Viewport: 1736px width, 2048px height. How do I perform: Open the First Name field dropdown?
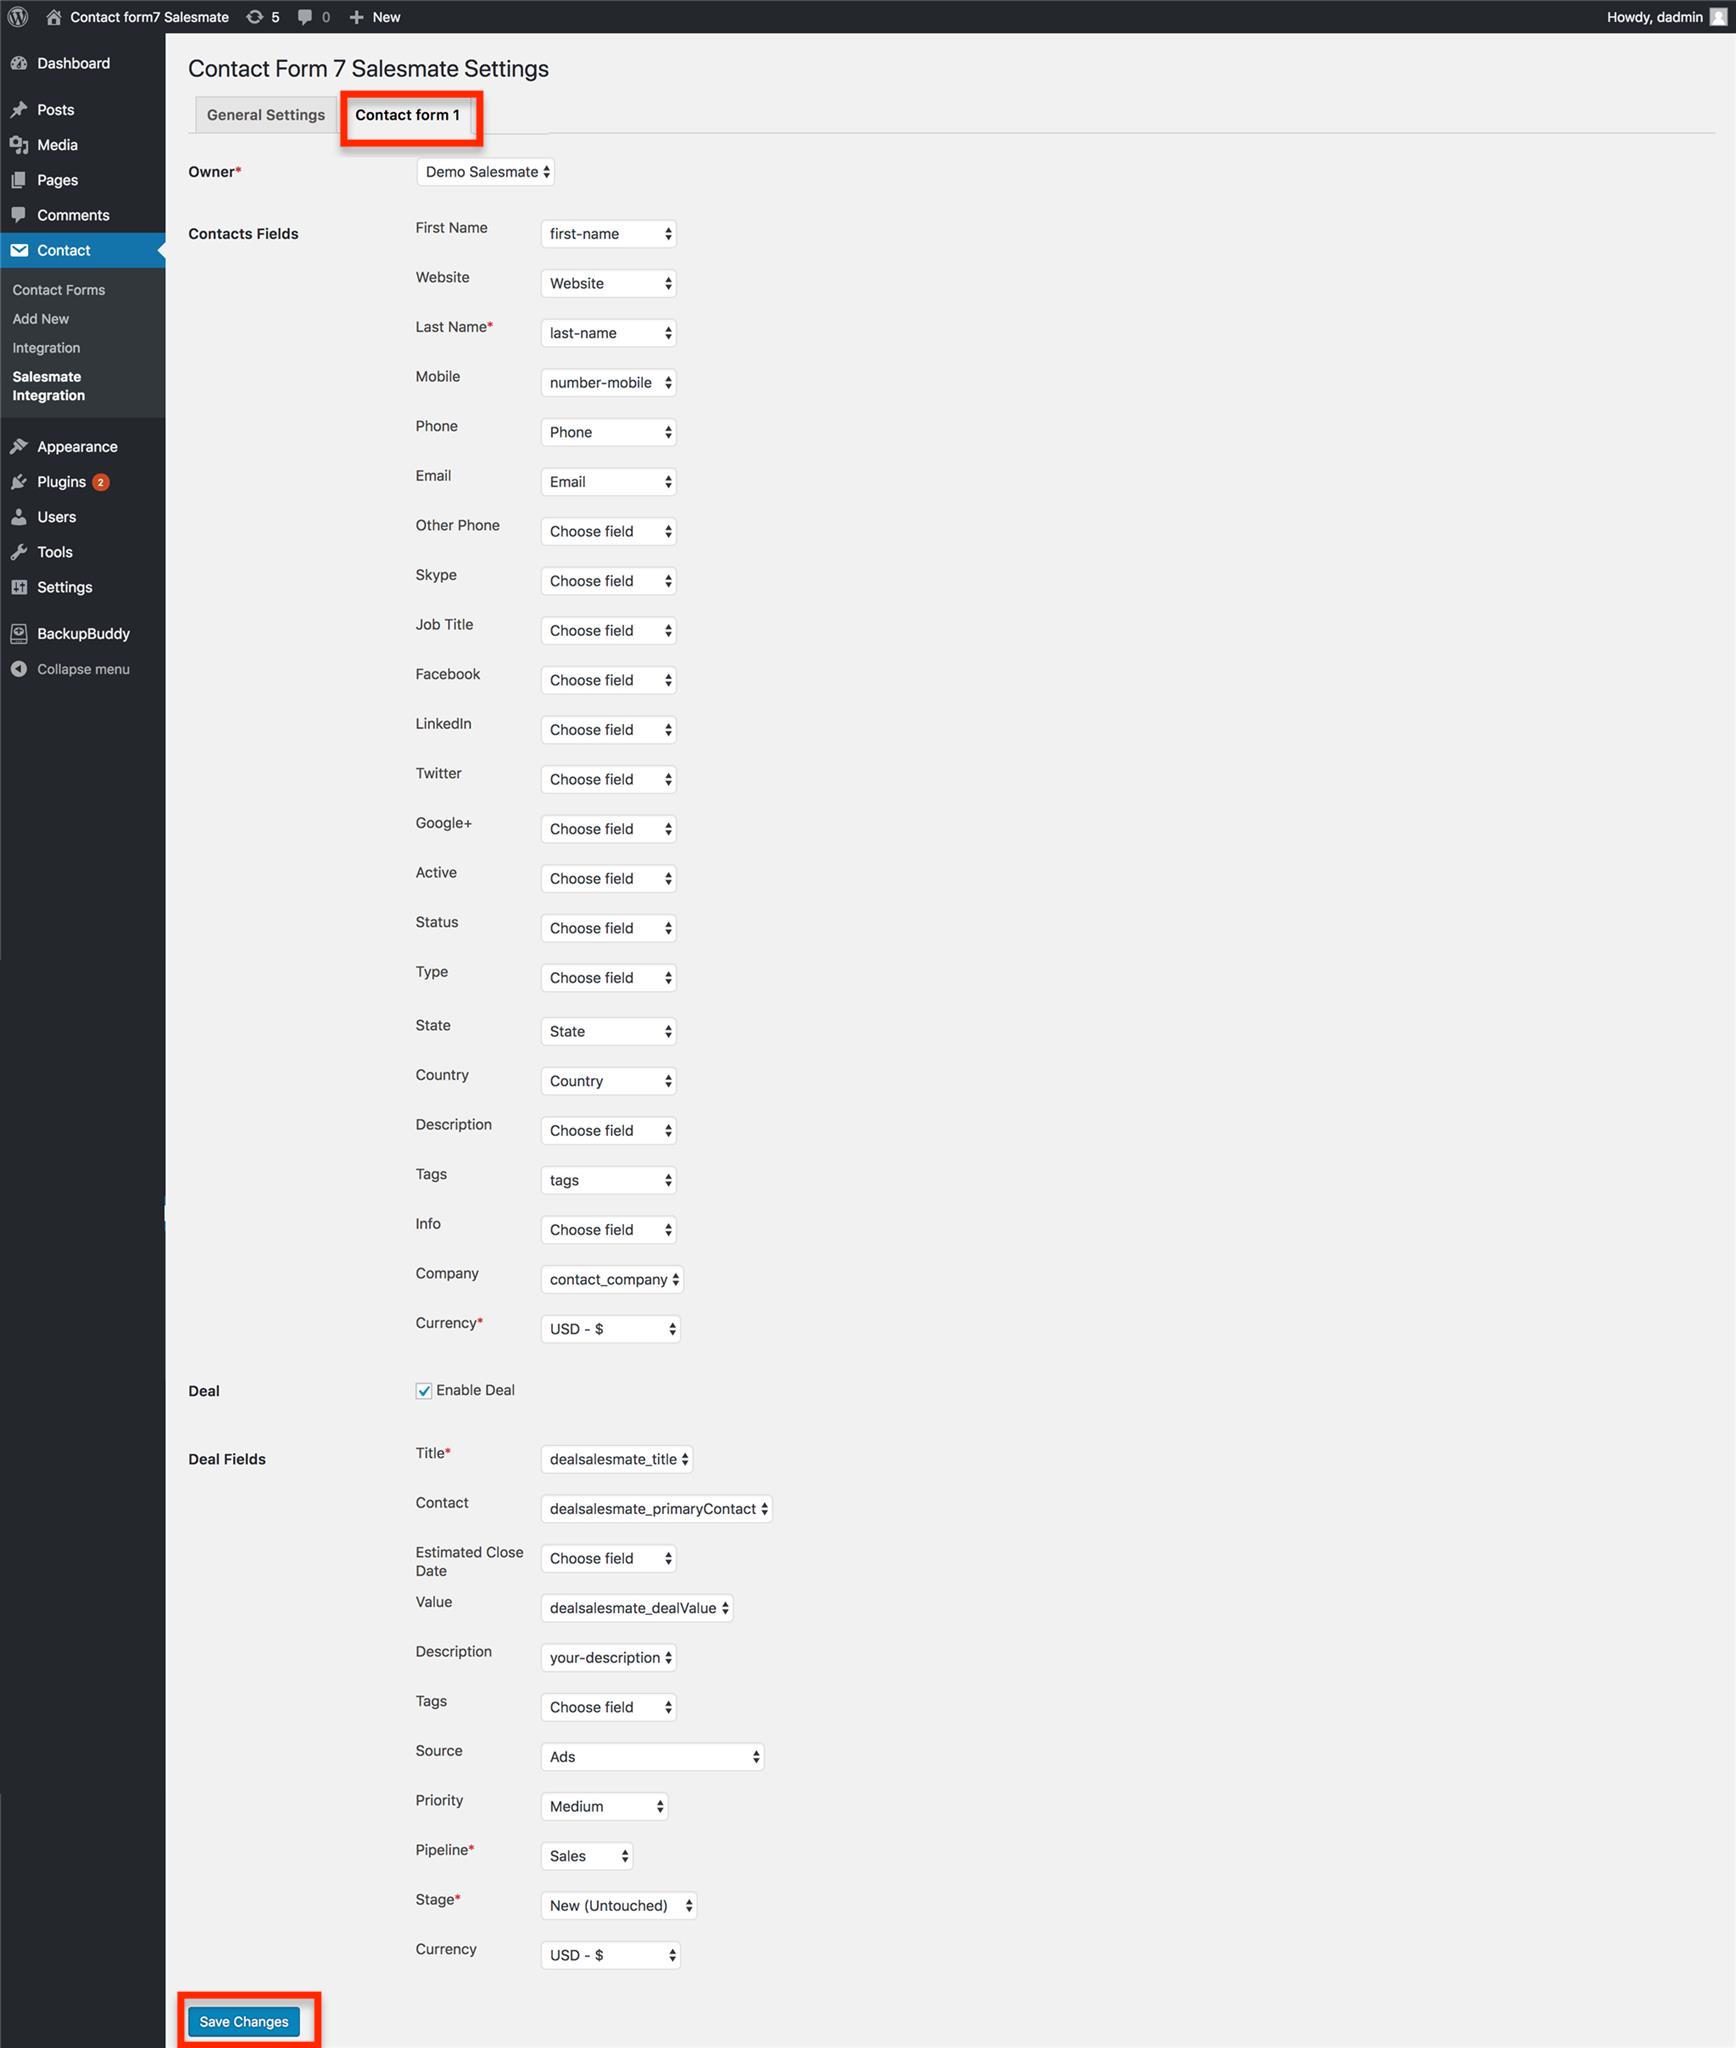coord(609,234)
